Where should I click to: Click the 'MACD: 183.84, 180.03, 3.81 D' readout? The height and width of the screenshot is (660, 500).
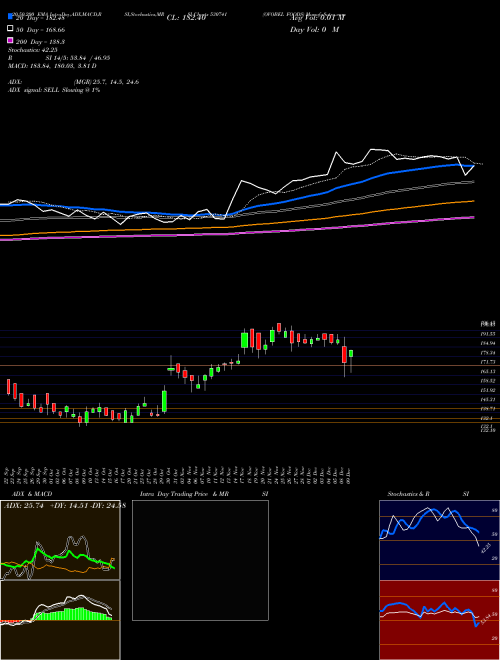52,66
